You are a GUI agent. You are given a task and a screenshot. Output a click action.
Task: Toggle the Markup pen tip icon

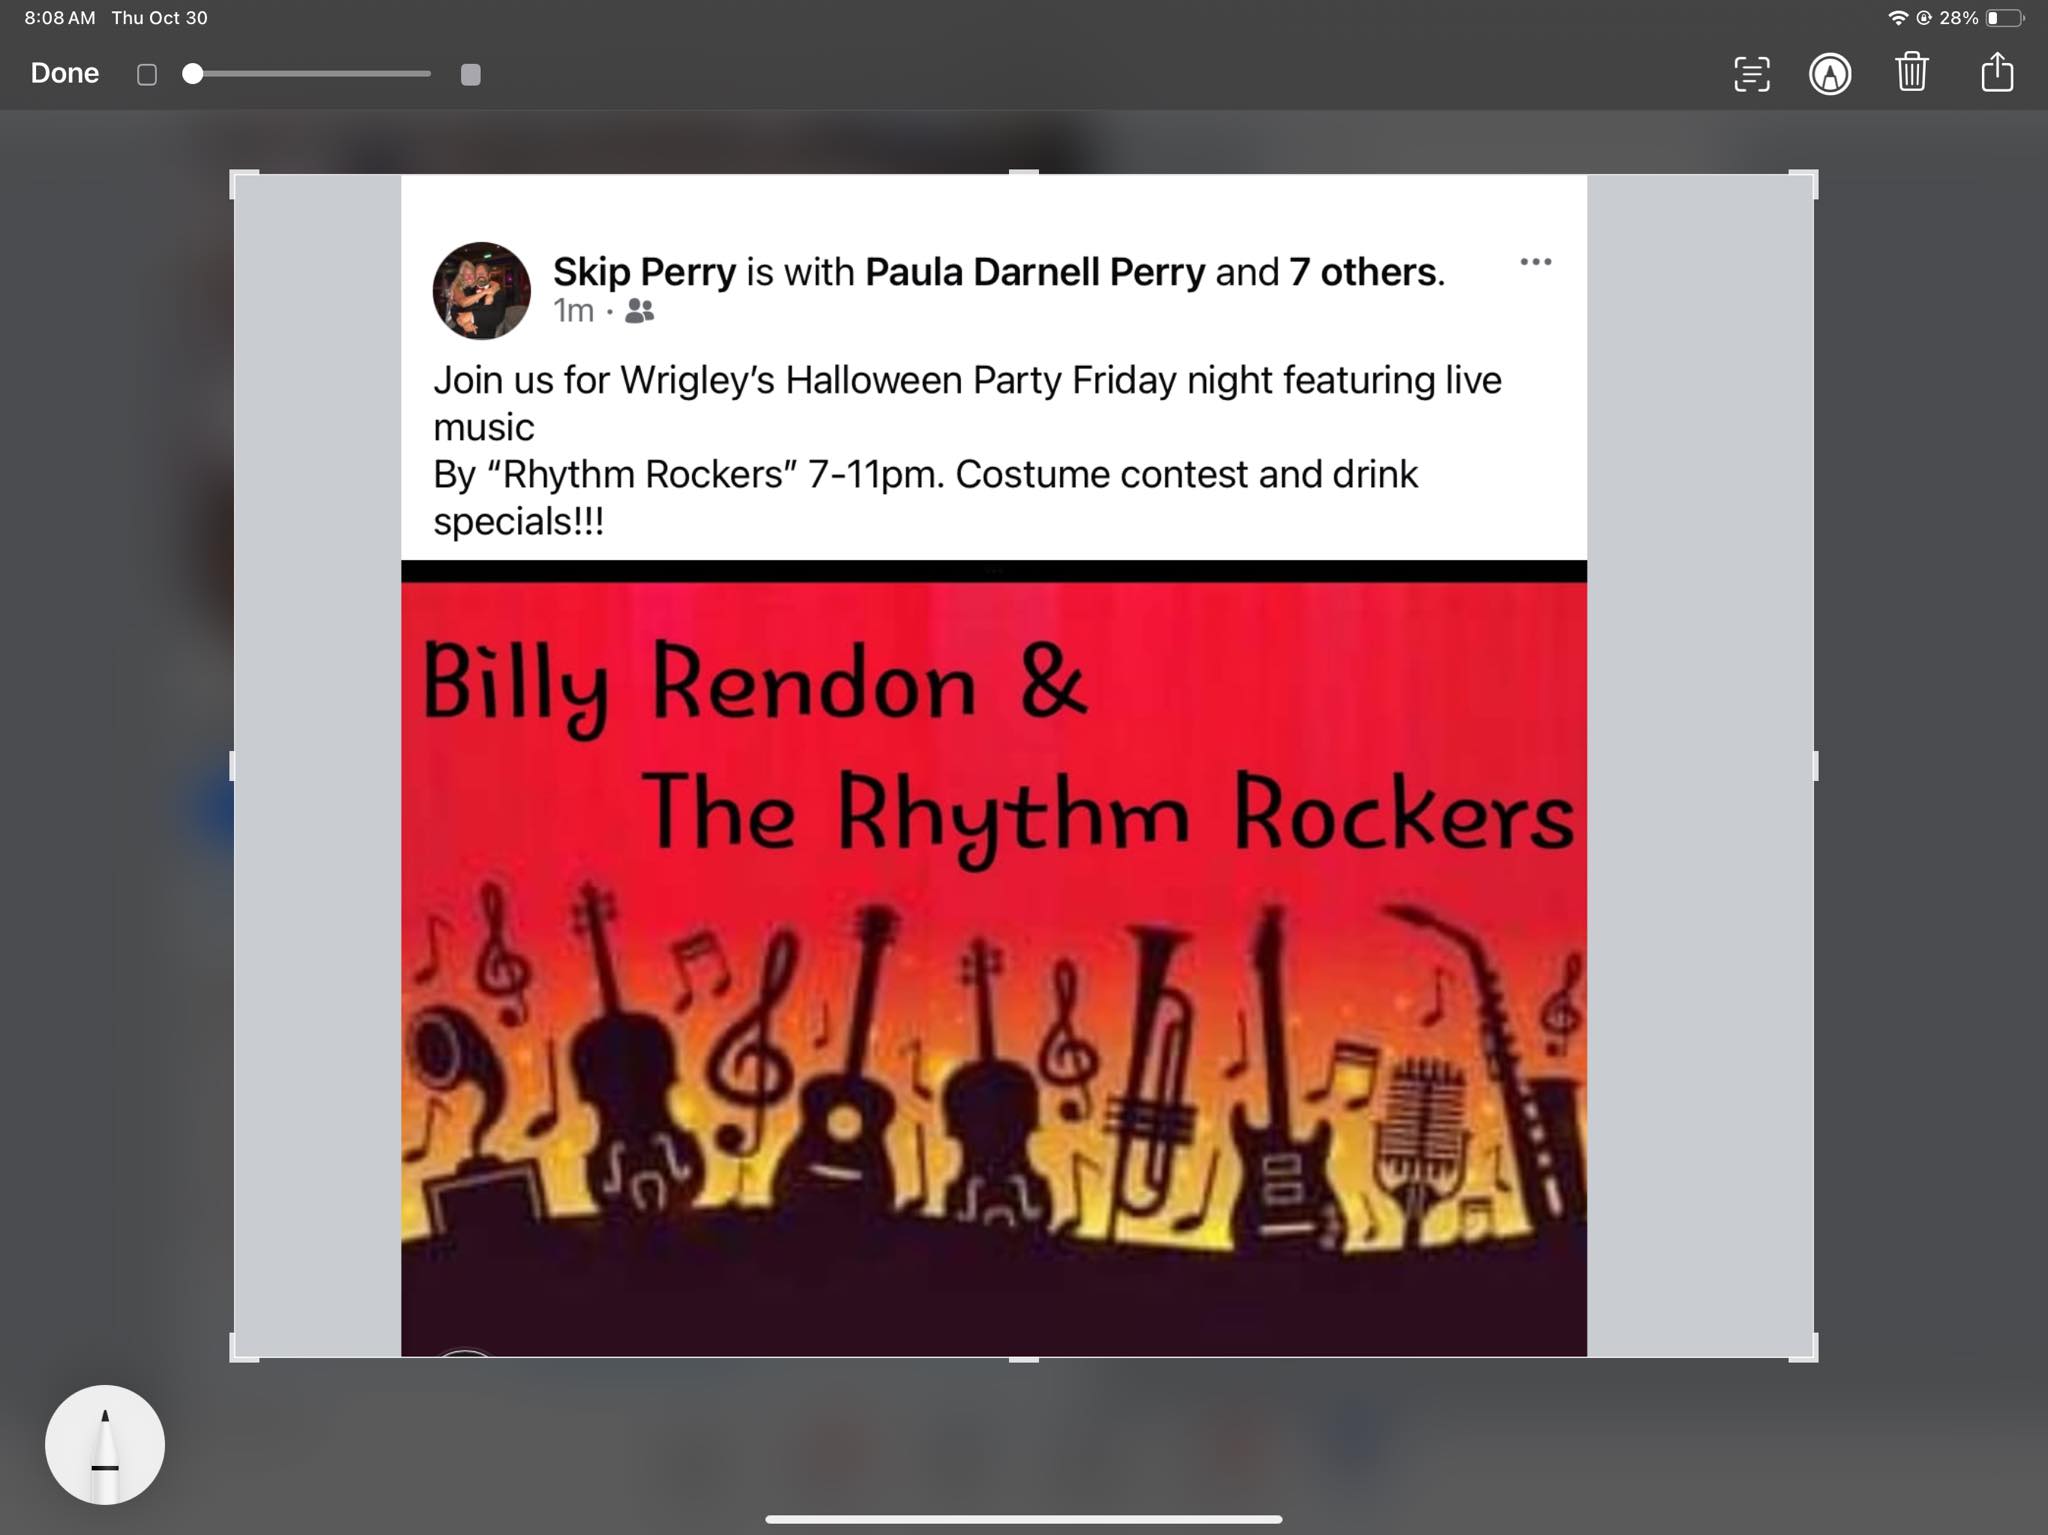click(x=1830, y=74)
